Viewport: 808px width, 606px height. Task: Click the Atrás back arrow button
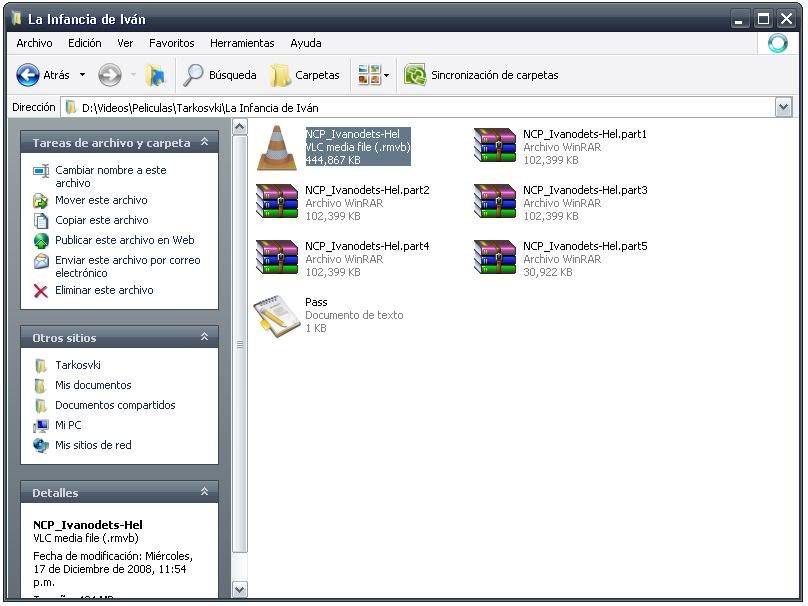point(29,75)
